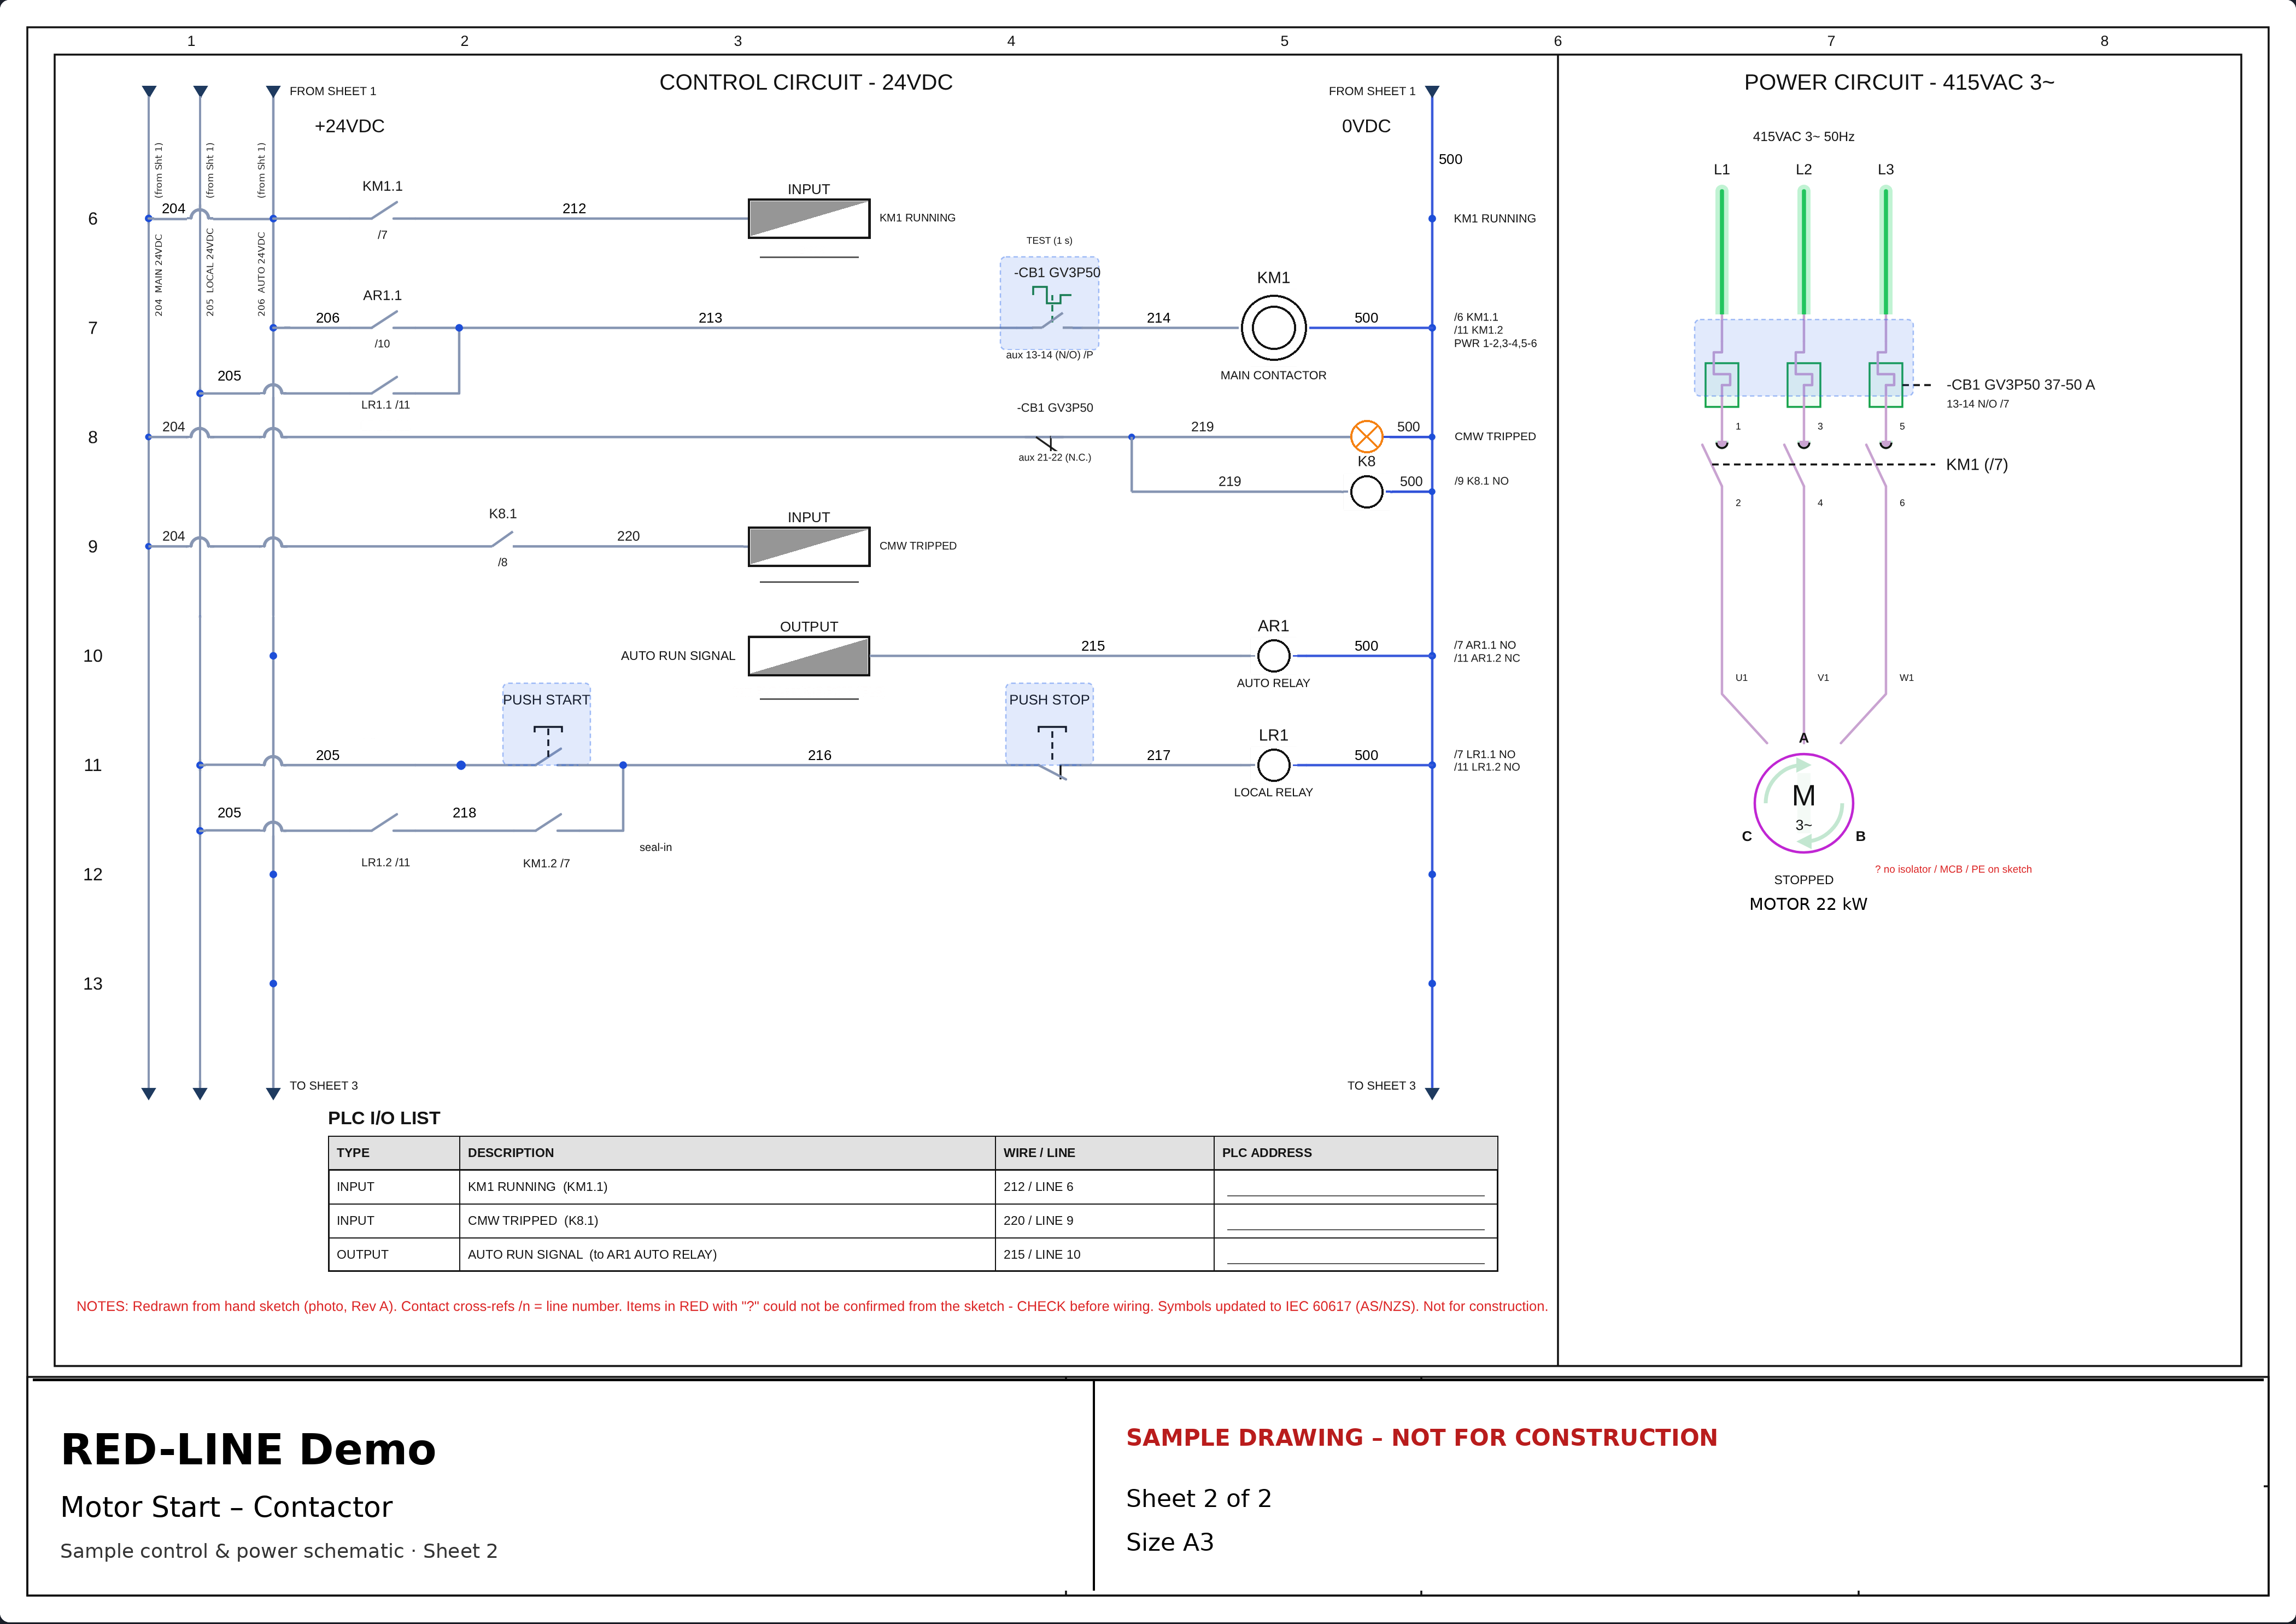Click the wire label 218
2296x1624 pixels.
coord(464,813)
